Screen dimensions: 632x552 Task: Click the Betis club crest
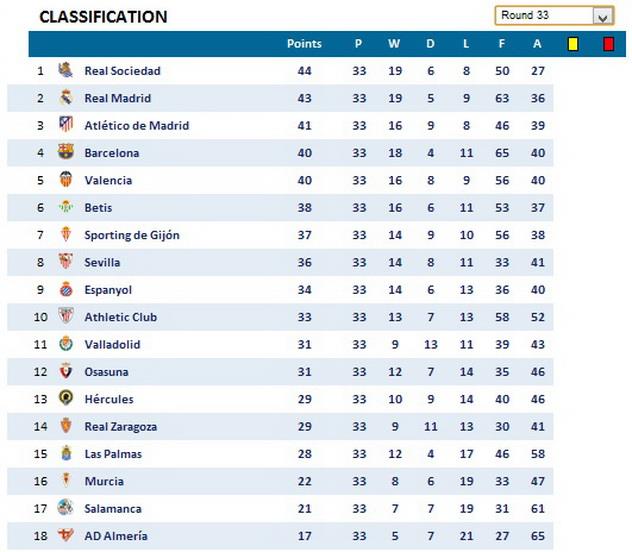[65, 208]
